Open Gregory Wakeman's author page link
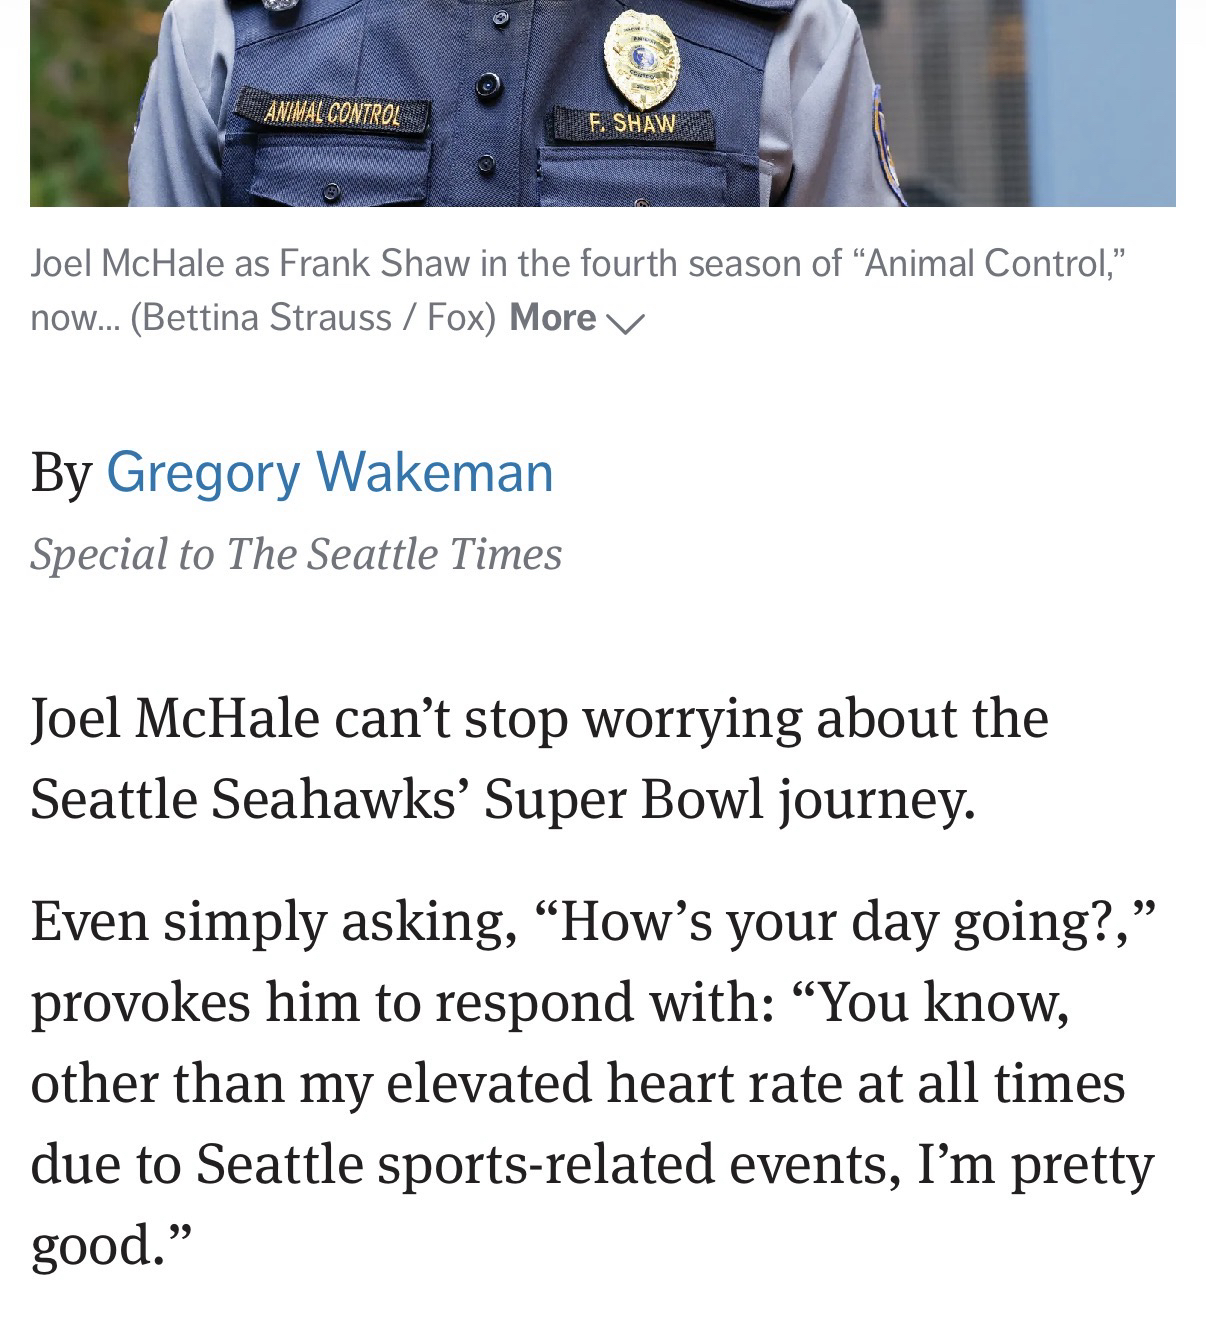This screenshot has height=1317, width=1206. point(329,472)
